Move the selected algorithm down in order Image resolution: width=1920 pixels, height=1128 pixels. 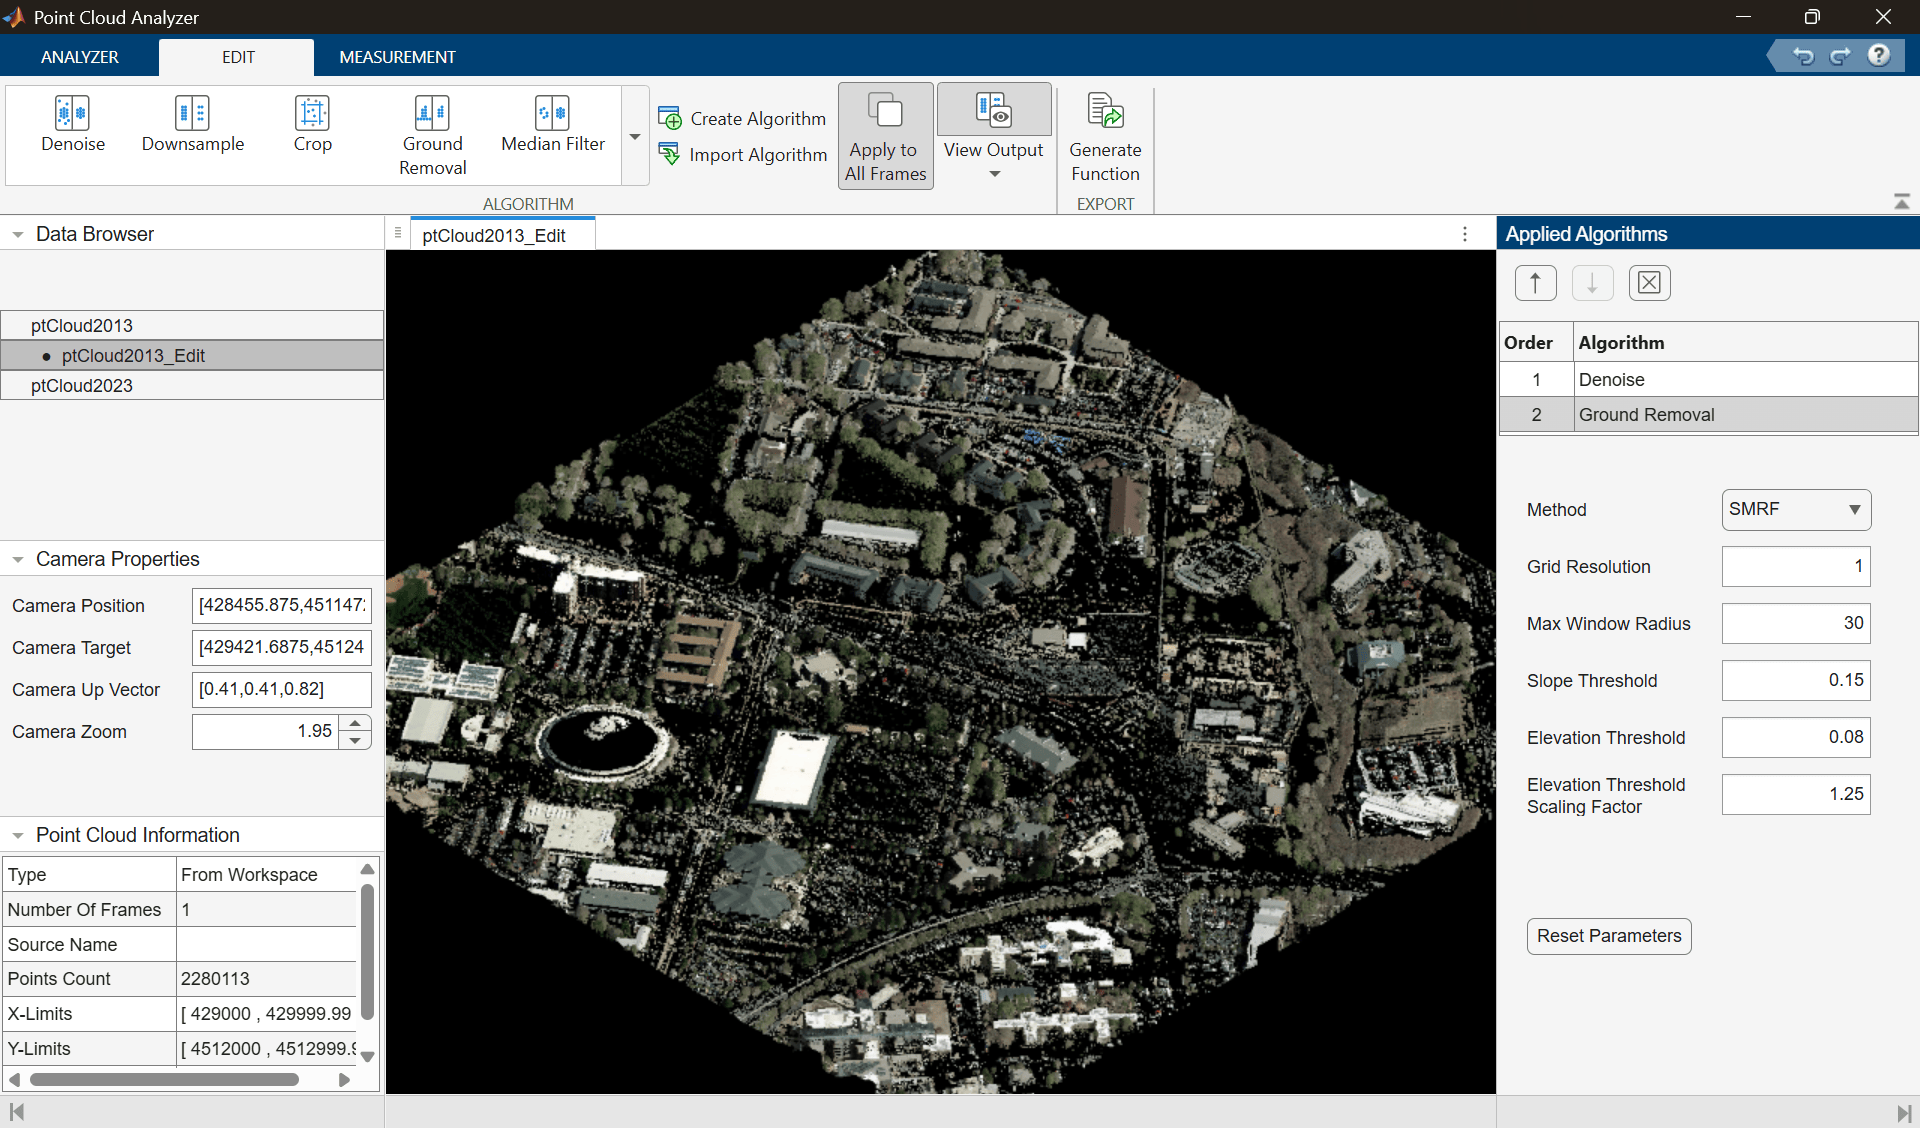click(x=1592, y=283)
